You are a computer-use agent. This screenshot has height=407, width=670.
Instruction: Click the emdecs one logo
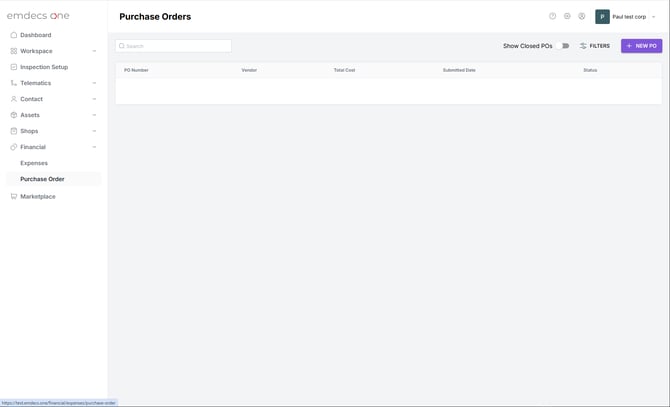coord(38,16)
